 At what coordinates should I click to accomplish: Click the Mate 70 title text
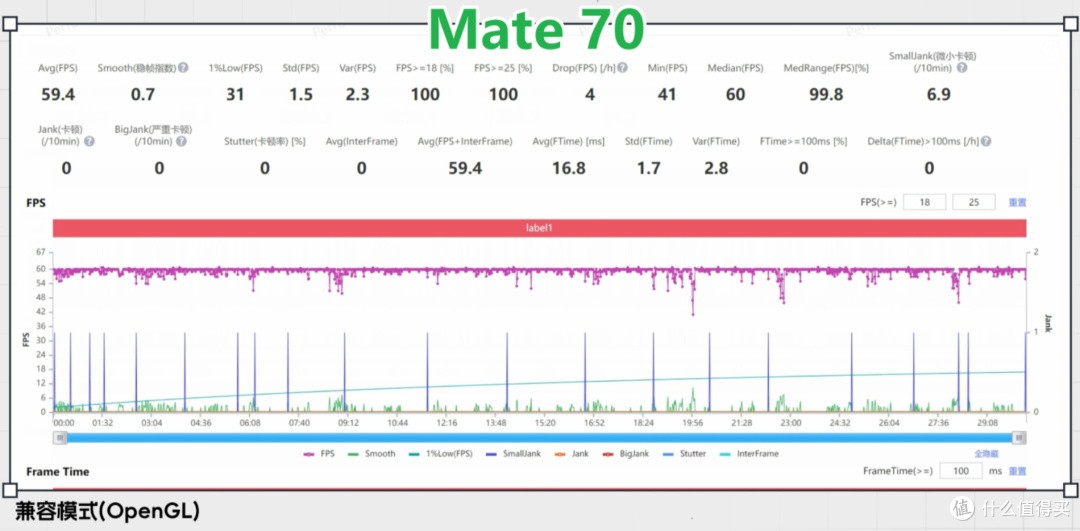pyautogui.click(x=538, y=29)
